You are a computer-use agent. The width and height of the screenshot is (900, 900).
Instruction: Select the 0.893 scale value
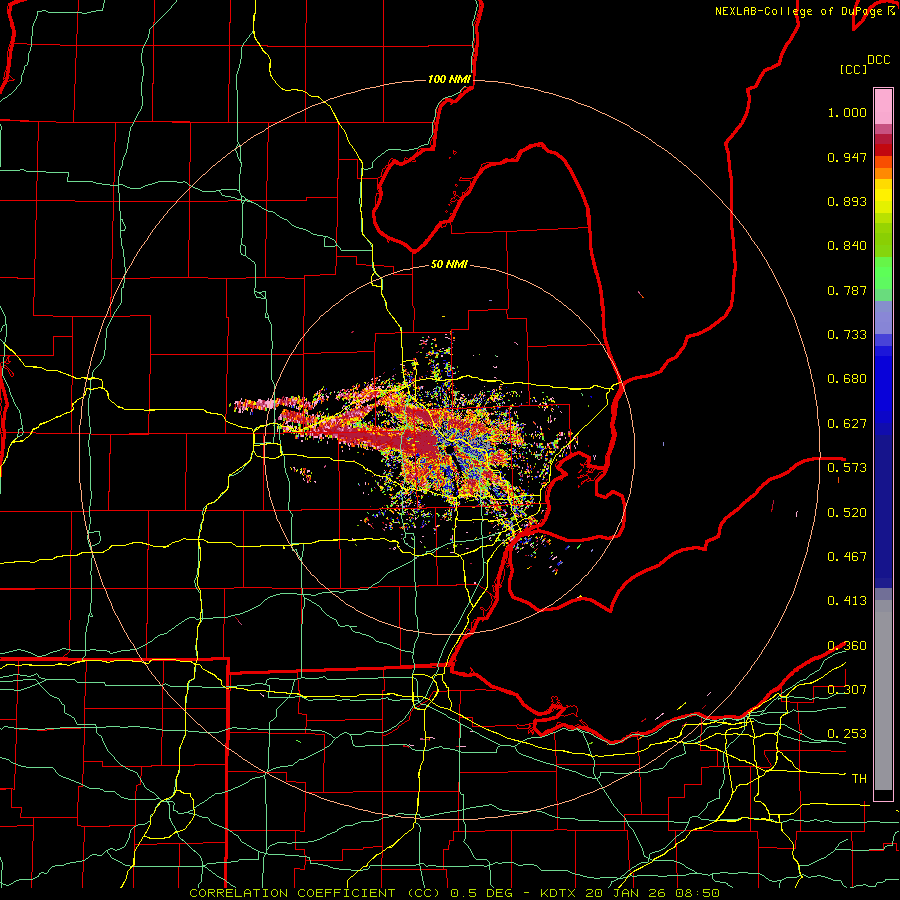coord(847,201)
